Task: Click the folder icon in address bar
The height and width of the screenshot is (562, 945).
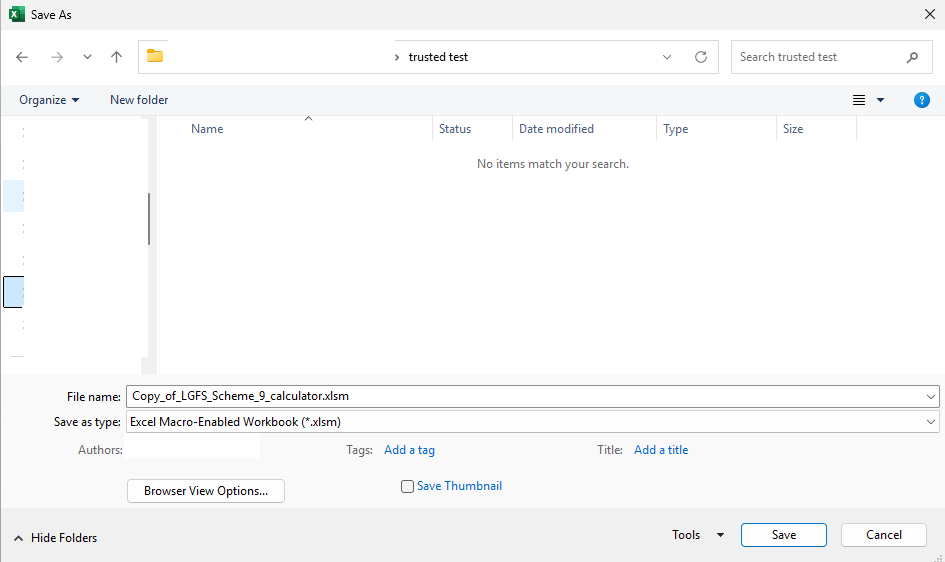Action: click(155, 56)
